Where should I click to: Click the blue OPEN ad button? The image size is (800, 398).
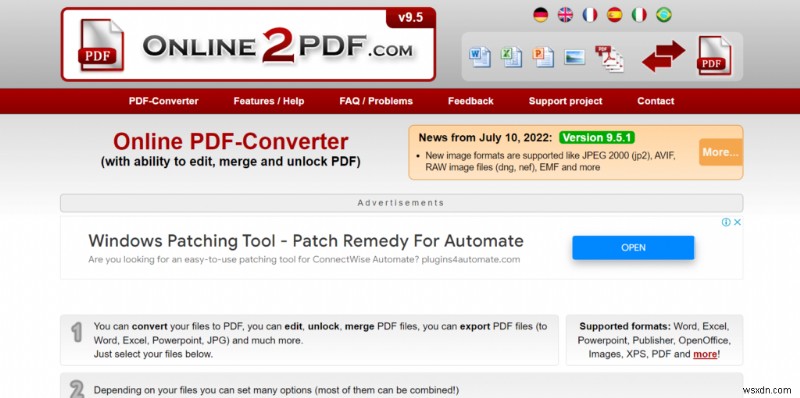click(633, 247)
